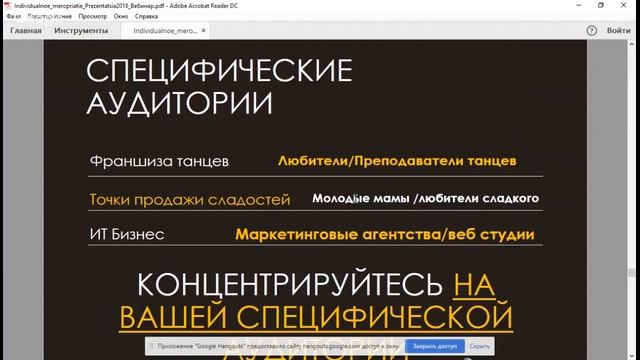Click the scrollbar up arrow
640x360 pixels.
tap(632, 44)
